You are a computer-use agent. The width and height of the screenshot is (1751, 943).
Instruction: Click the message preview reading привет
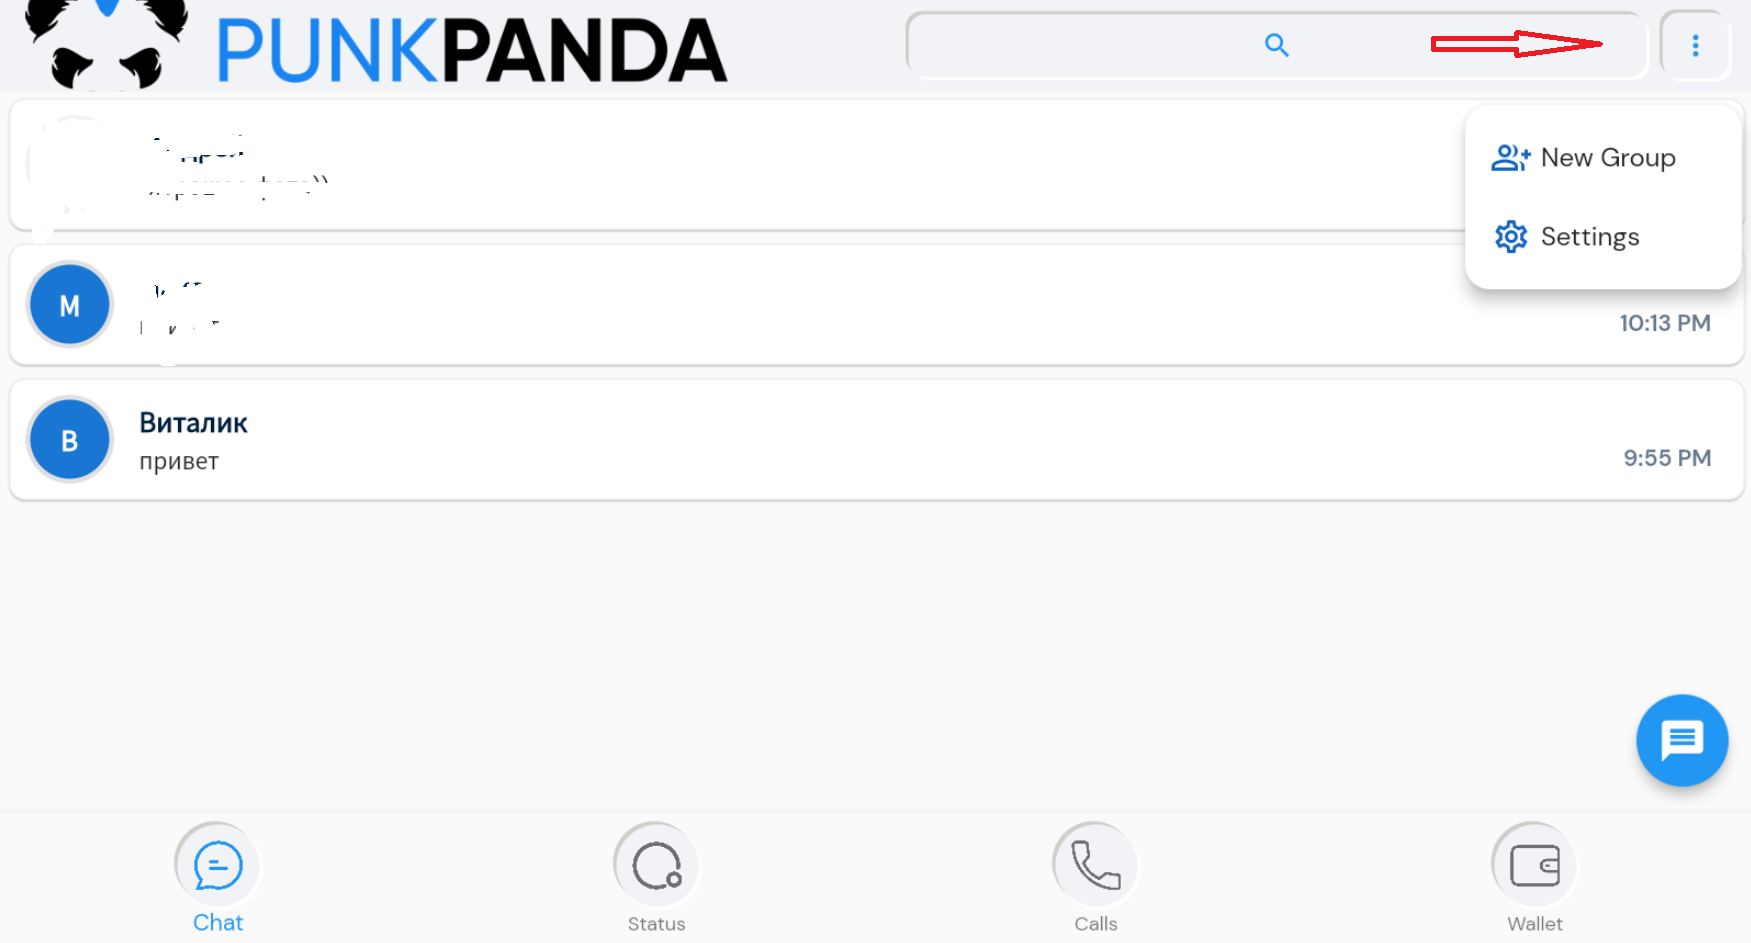tap(179, 461)
